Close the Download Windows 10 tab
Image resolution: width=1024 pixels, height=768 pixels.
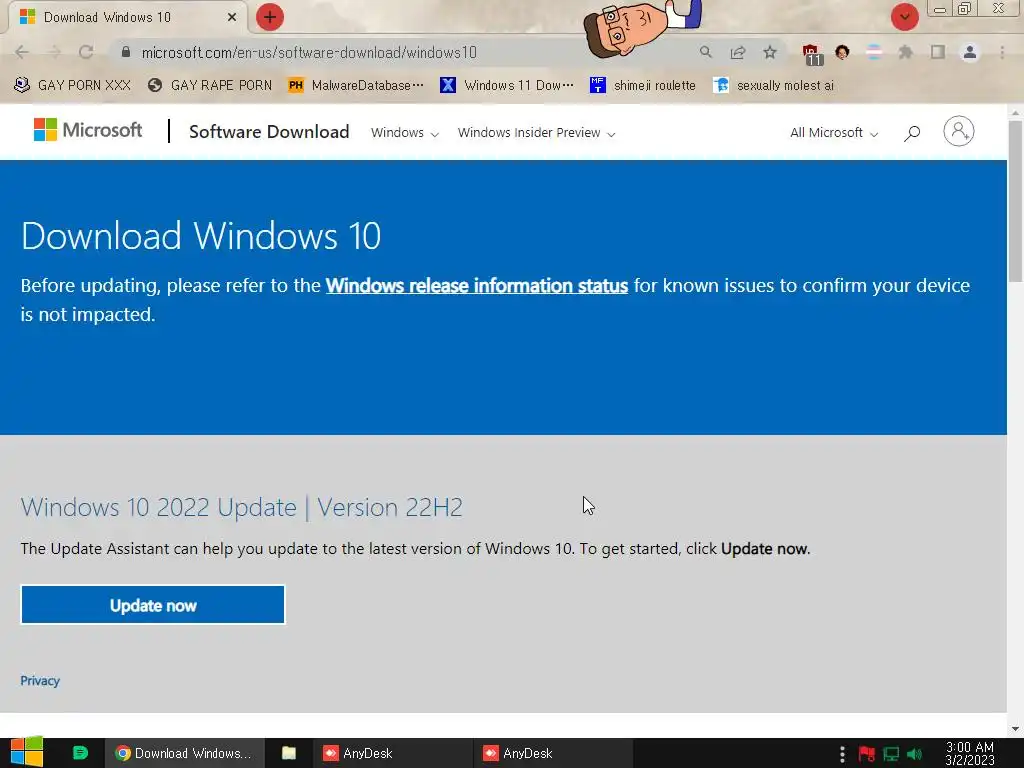pos(232,17)
